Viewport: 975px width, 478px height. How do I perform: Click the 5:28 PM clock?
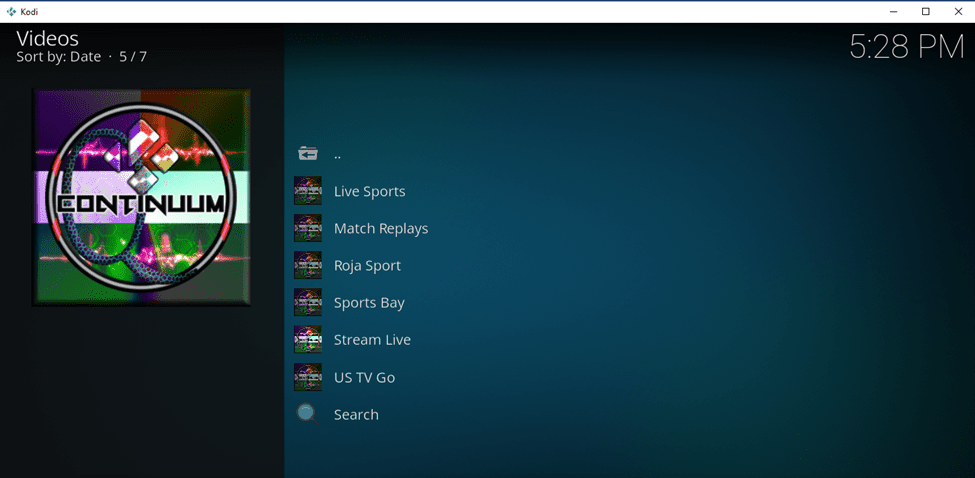[x=907, y=47]
